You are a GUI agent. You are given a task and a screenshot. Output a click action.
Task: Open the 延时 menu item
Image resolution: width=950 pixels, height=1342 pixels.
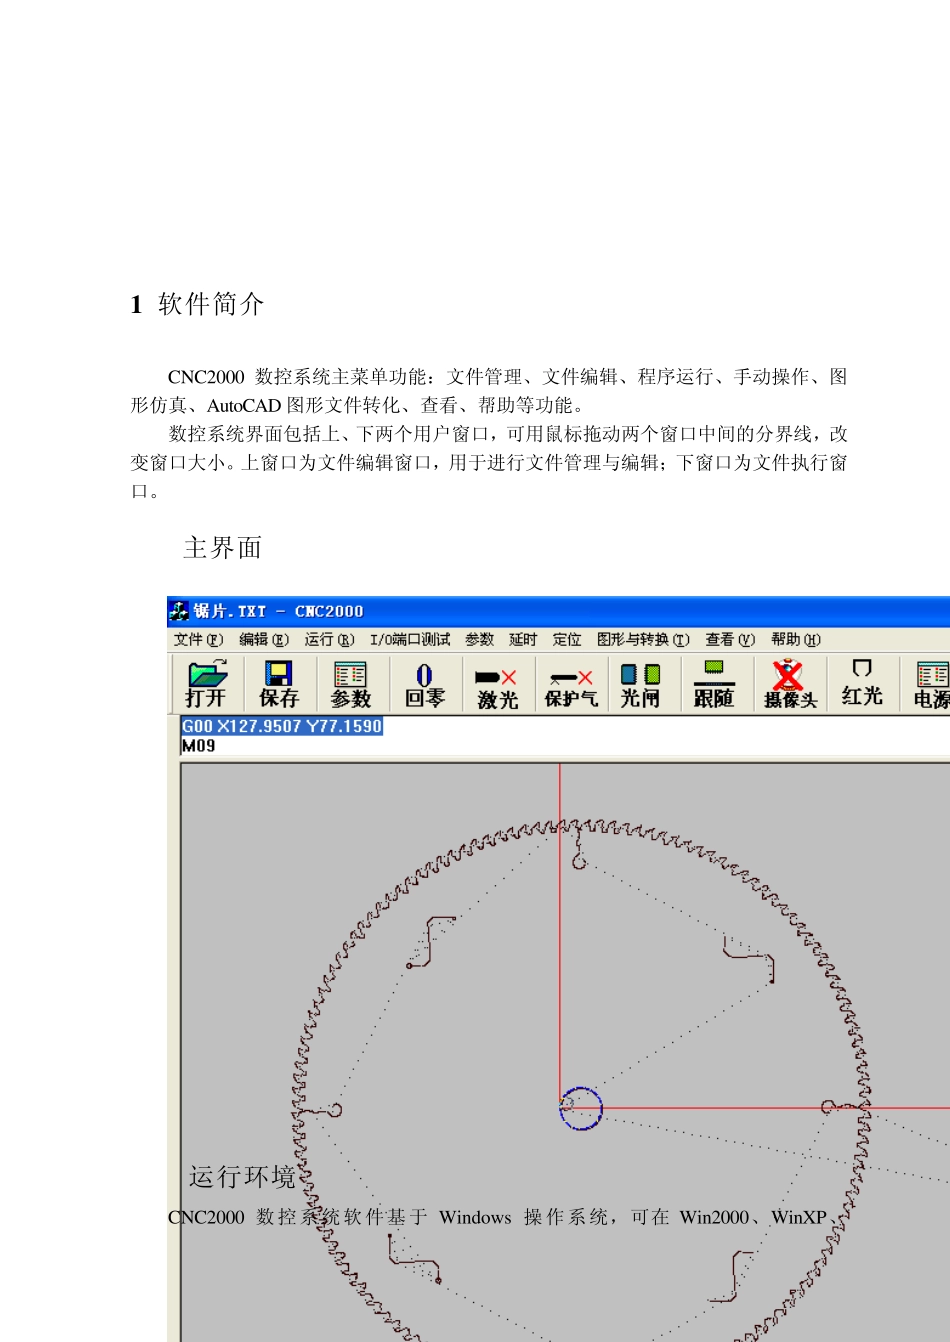tap(523, 640)
